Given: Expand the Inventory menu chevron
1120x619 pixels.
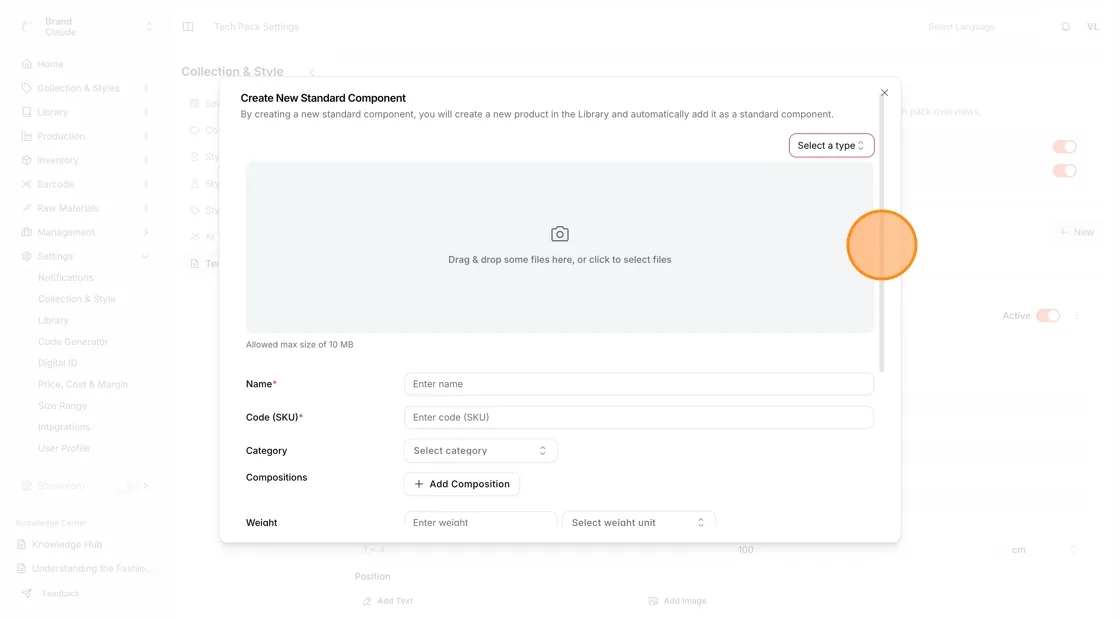Looking at the screenshot, I should [146, 160].
